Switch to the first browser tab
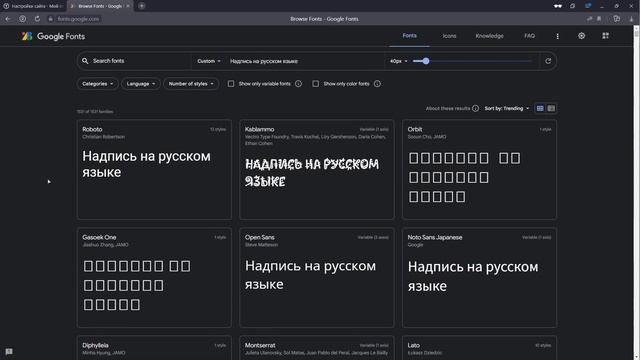The width and height of the screenshot is (640, 360). 33,6
